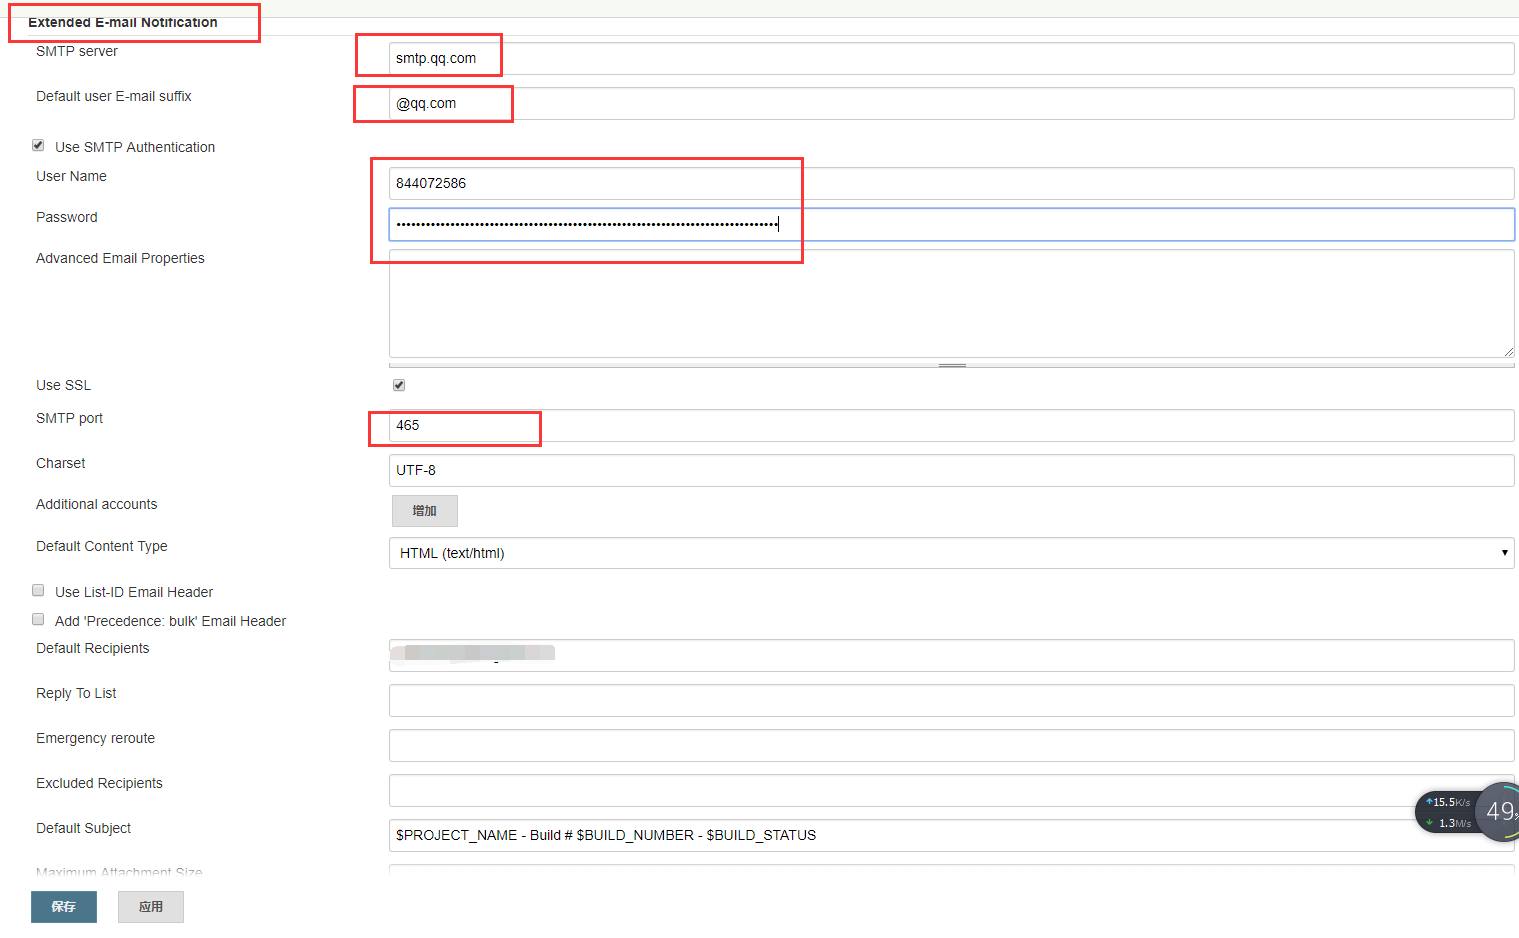Click the 应用 apply button
The image size is (1519, 938).
coord(151,907)
